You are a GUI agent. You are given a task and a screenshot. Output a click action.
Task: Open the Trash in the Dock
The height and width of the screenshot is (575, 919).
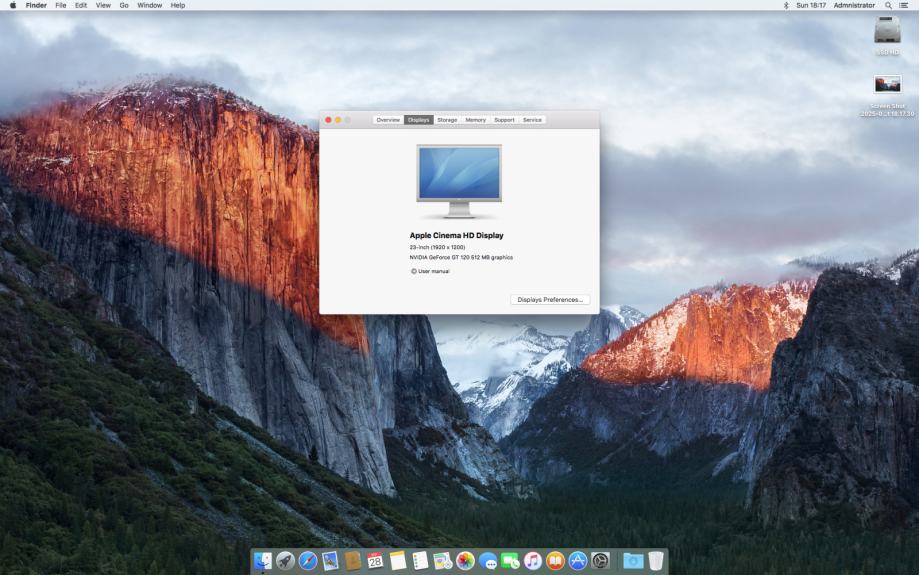tap(655, 561)
